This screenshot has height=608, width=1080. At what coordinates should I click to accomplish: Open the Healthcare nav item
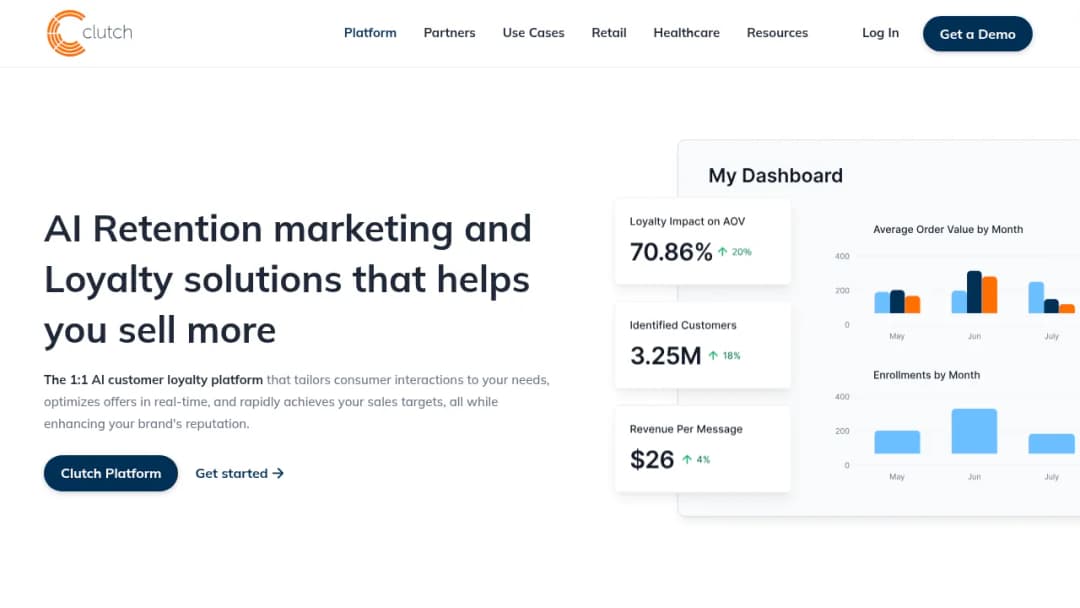tap(686, 32)
